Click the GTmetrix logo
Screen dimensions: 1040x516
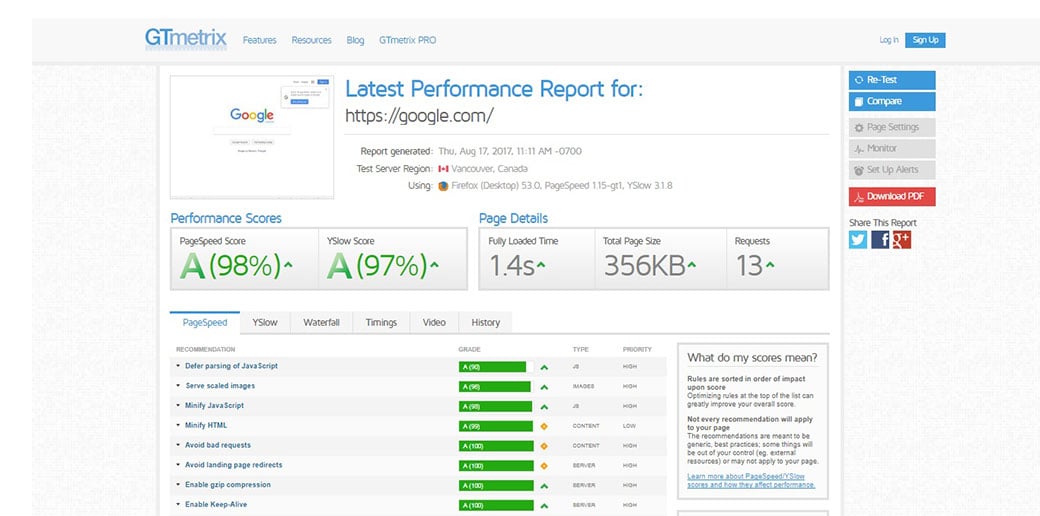pos(186,39)
